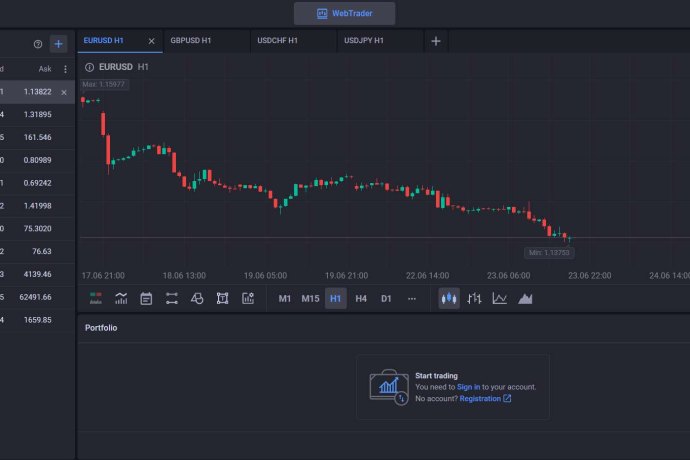Viewport: 690px width, 460px height.
Task: Open the economic calendar icon
Action: pos(146,298)
